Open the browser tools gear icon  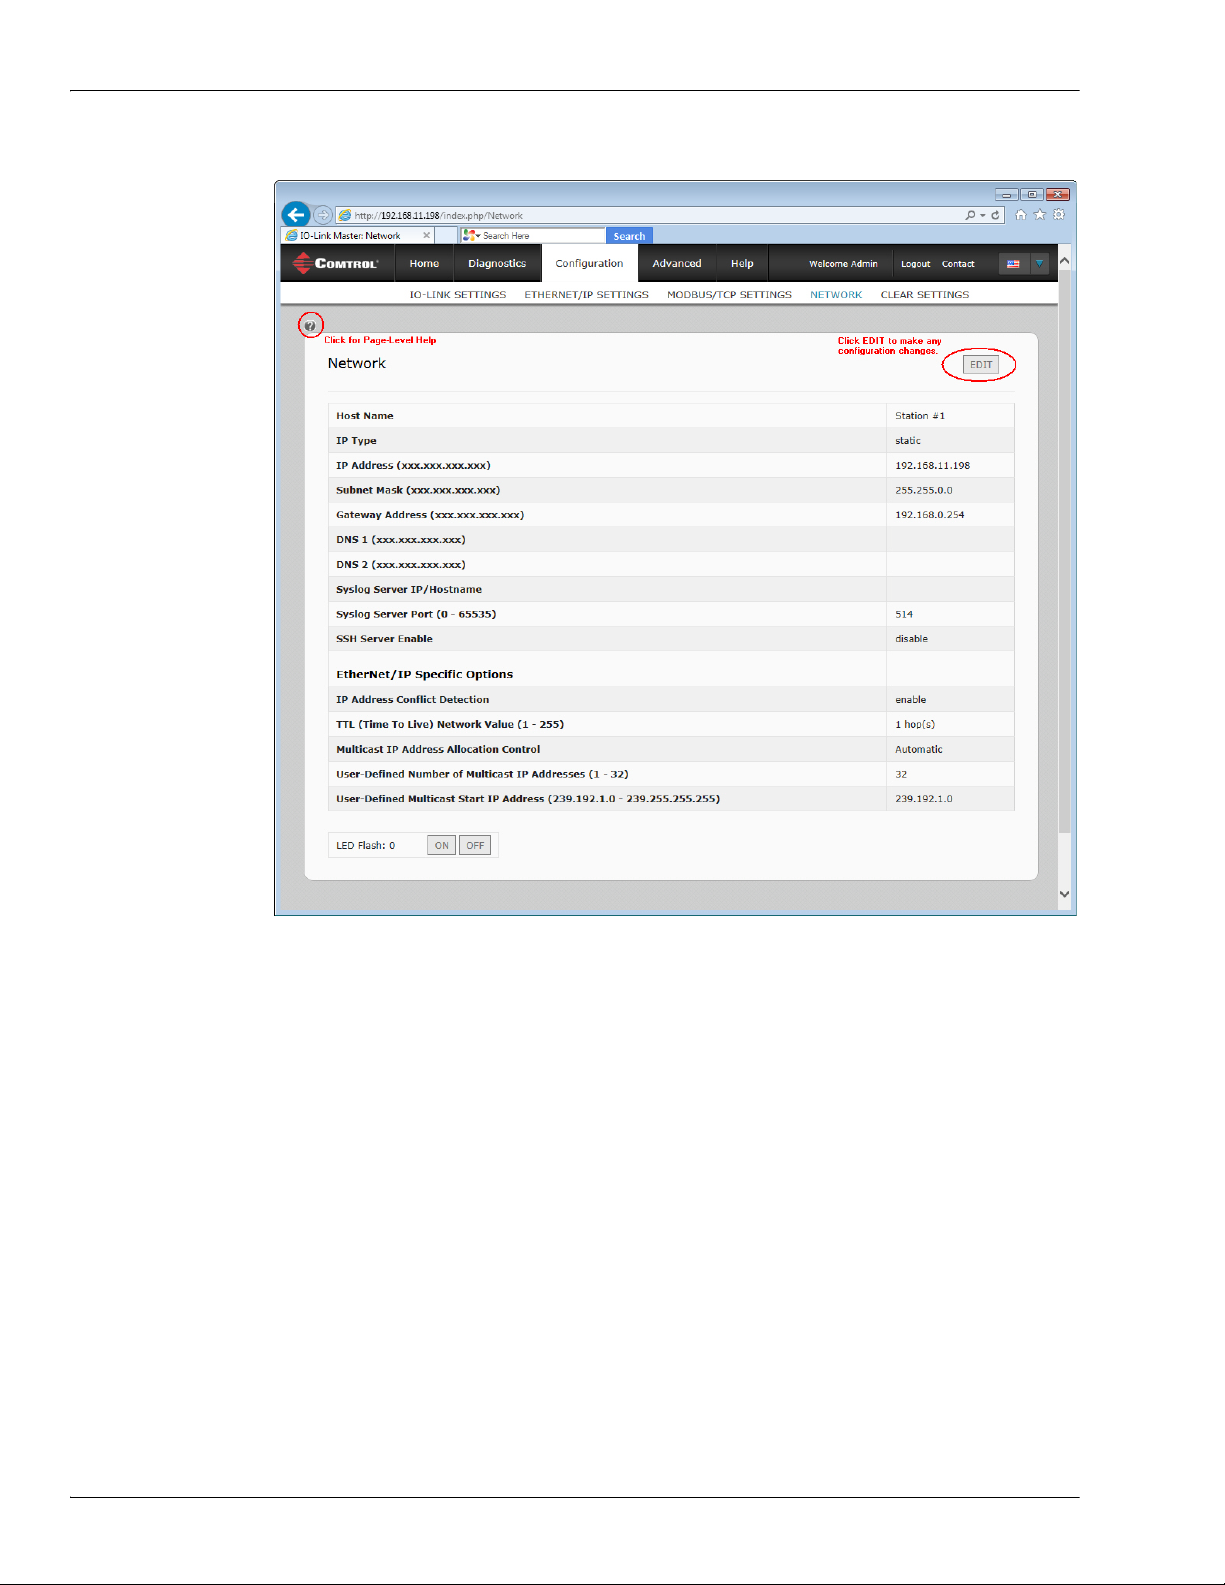pyautogui.click(x=1059, y=214)
